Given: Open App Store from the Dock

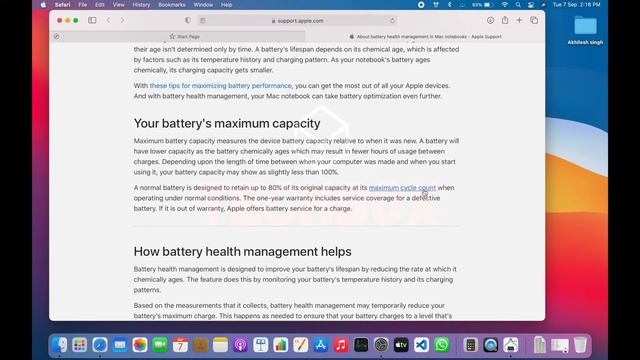Looking at the screenshot, I should pyautogui.click(x=321, y=345).
